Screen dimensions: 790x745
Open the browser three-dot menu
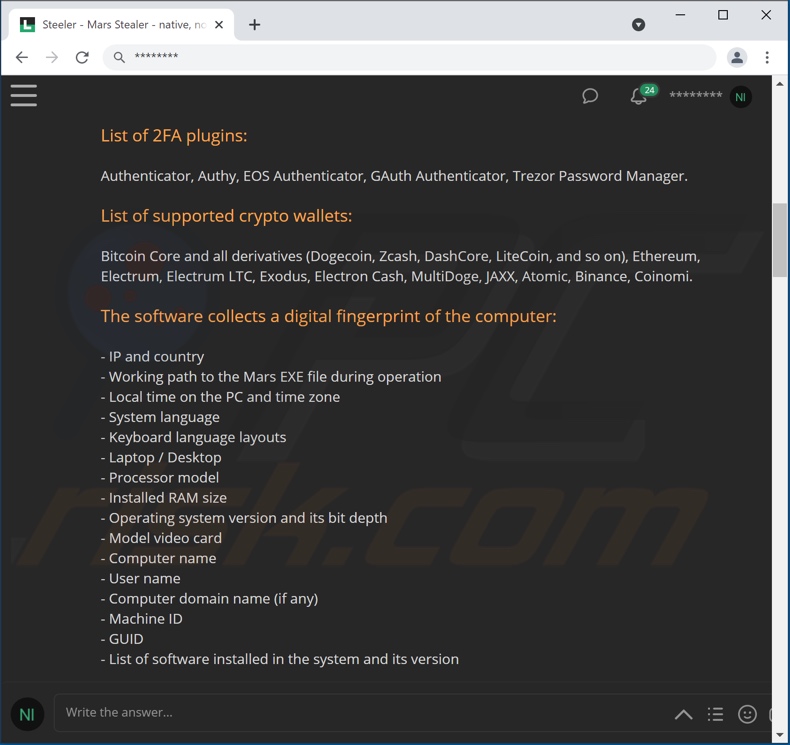coord(767,57)
